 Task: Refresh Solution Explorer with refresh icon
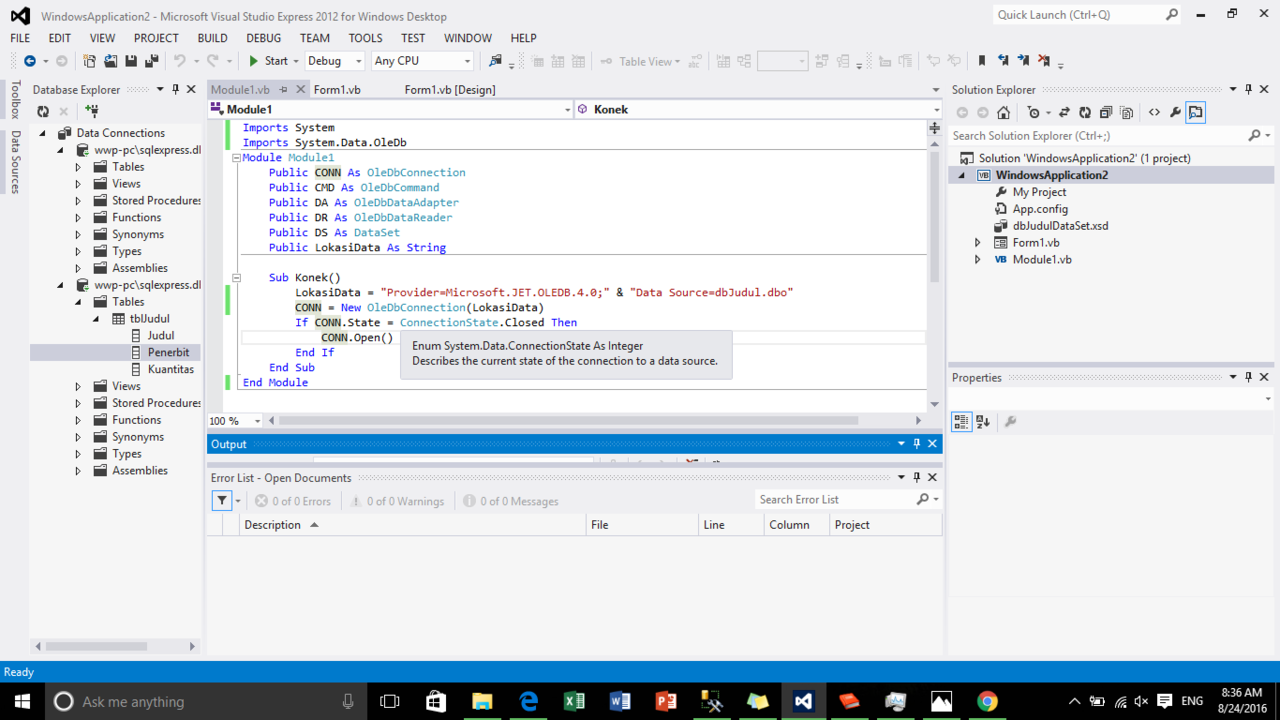point(1085,113)
